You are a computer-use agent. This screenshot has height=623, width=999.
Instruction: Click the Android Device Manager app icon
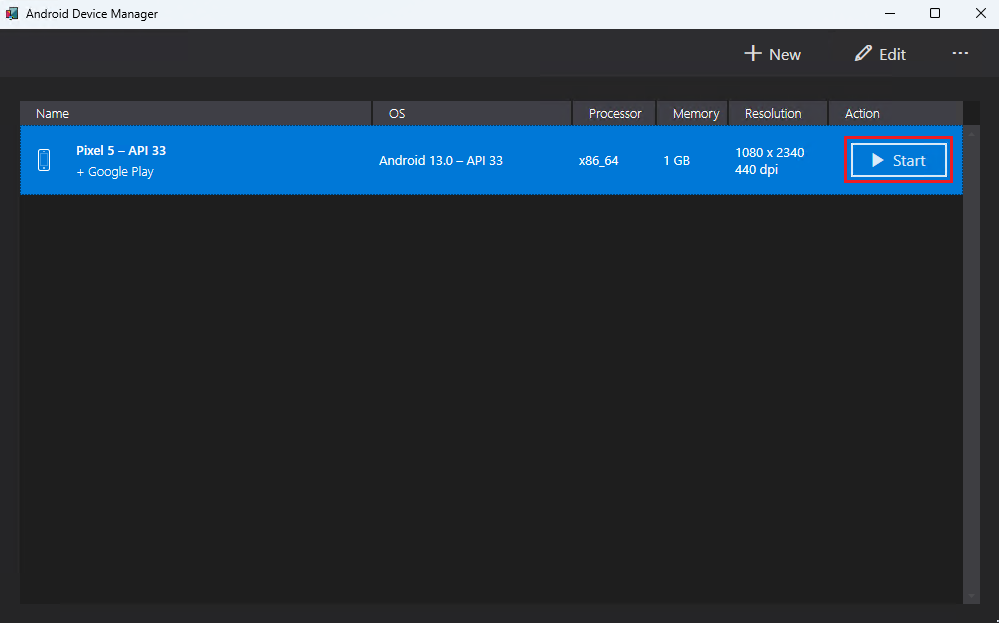click(12, 14)
